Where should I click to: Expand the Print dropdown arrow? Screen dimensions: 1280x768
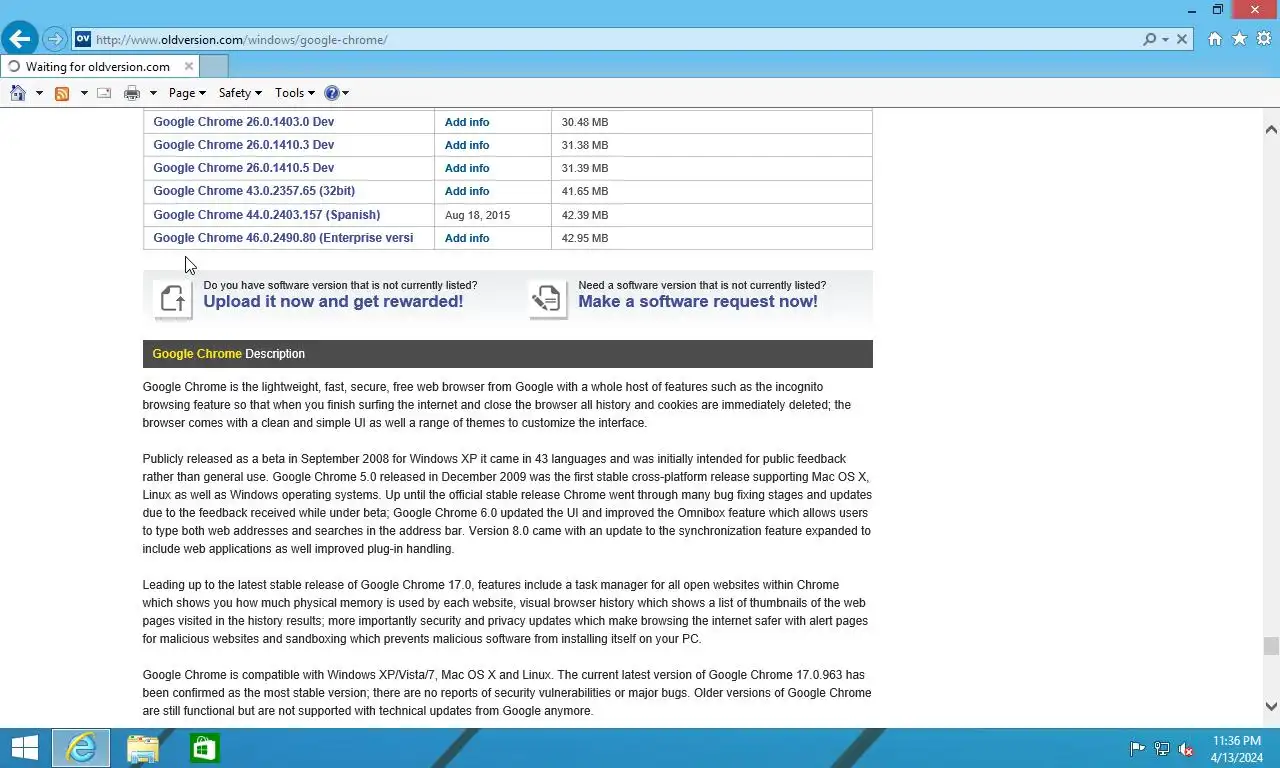153,93
